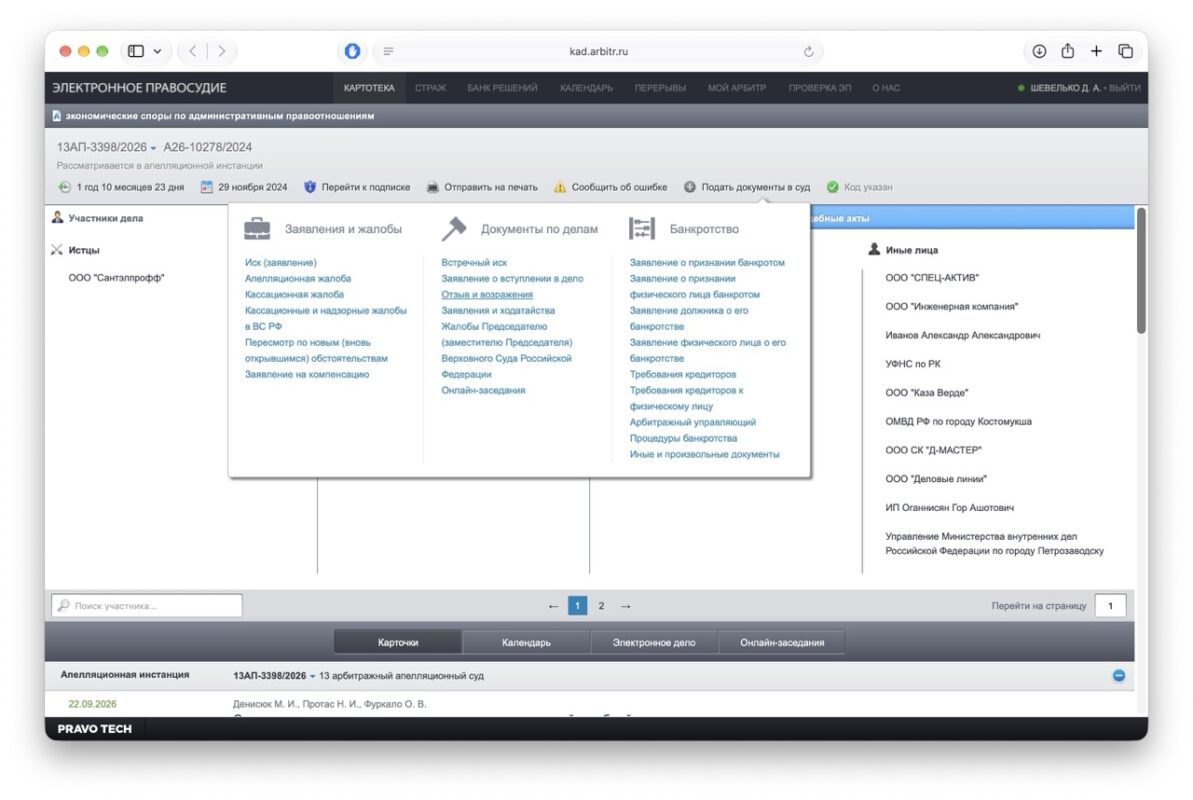Click the vertical scrollbar on page right
1193x800 pixels.
tap(1141, 270)
